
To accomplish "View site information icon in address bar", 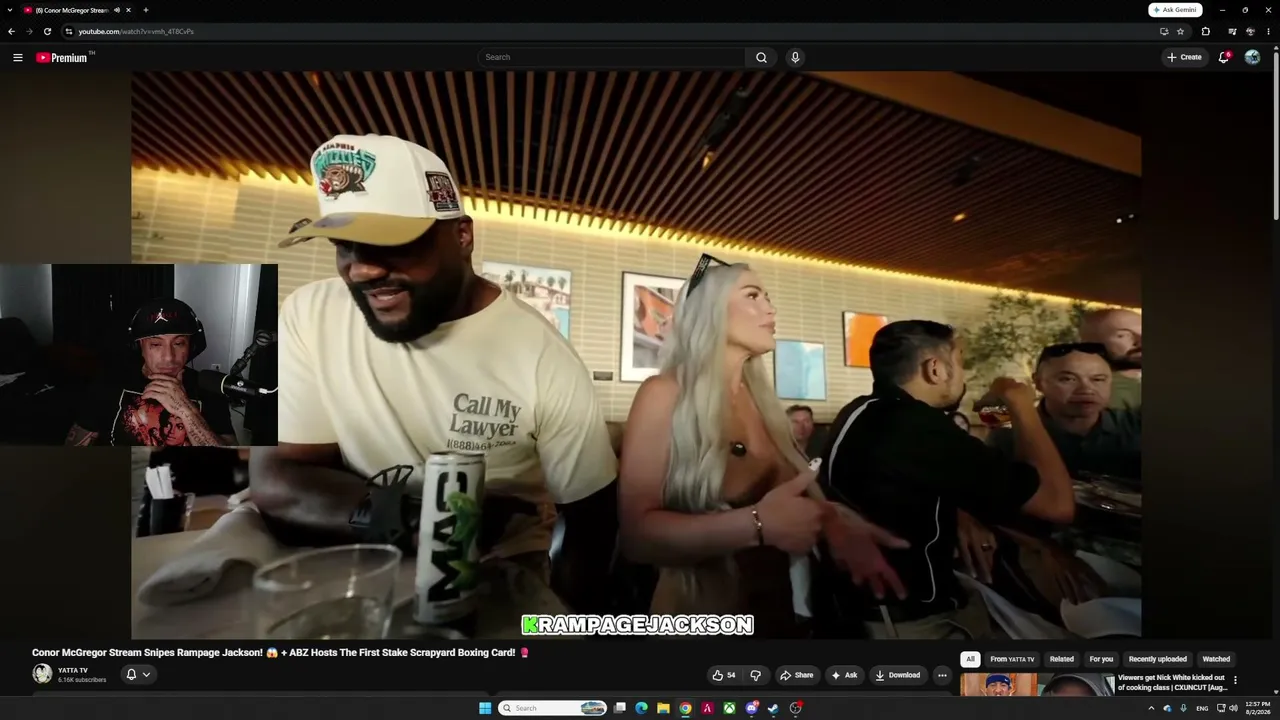I will pos(68,31).
